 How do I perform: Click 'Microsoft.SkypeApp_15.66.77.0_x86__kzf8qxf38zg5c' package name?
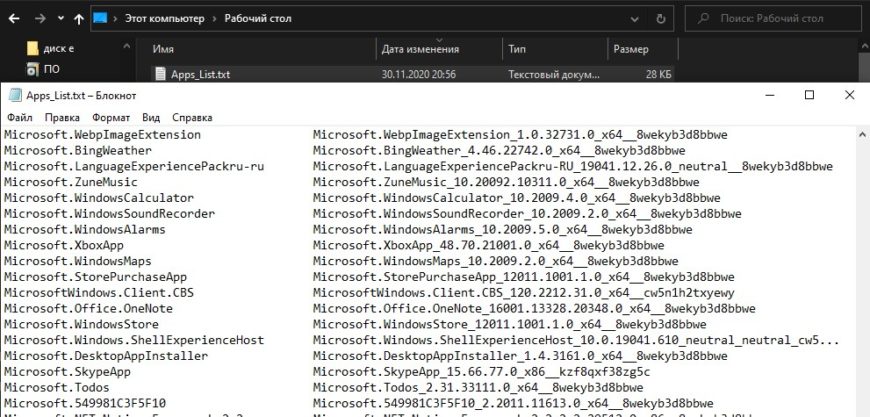click(x=482, y=372)
